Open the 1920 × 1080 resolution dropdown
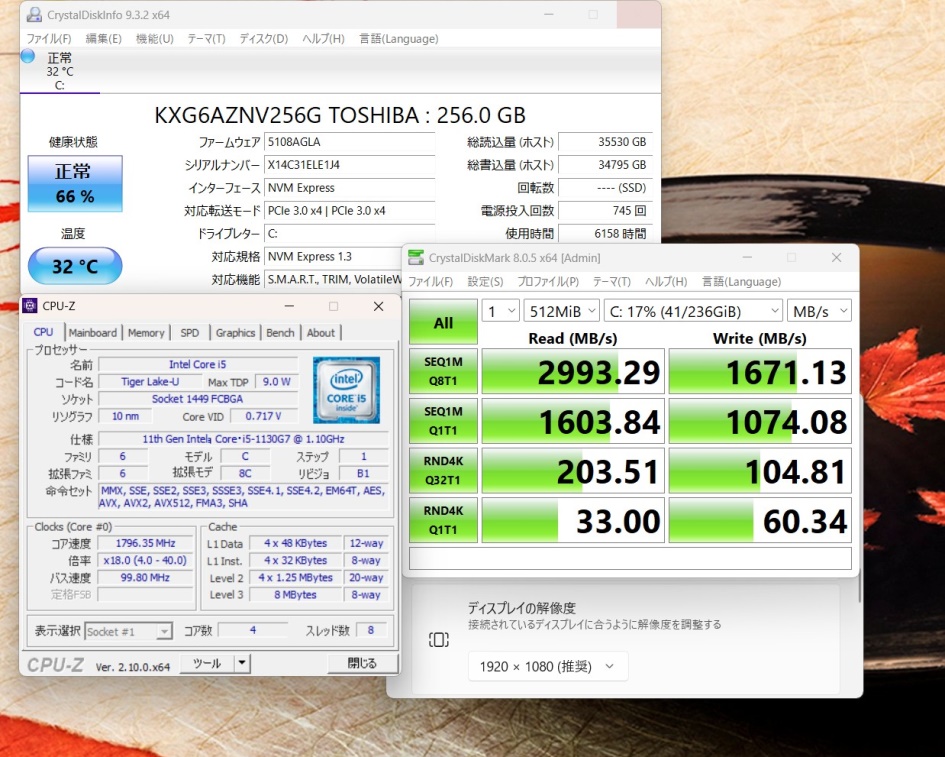 point(548,666)
